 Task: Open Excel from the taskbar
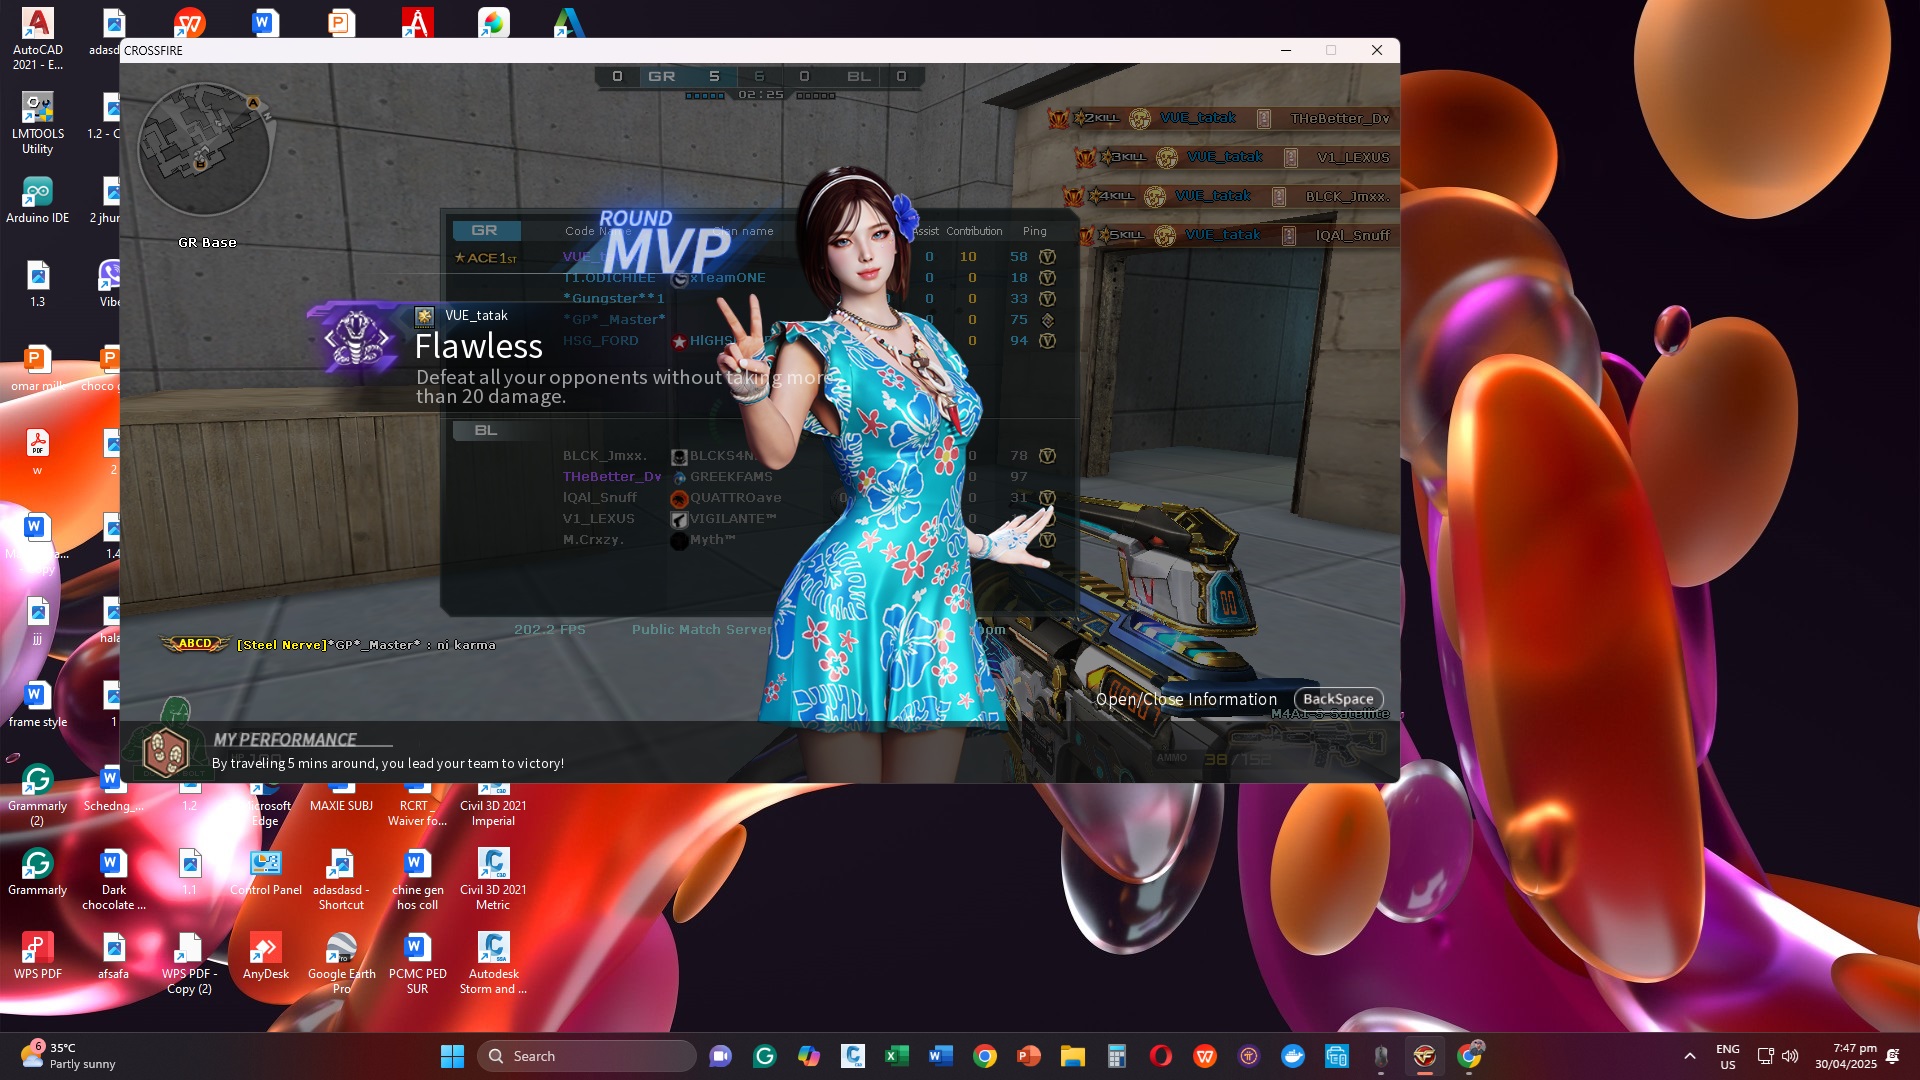[896, 1056]
